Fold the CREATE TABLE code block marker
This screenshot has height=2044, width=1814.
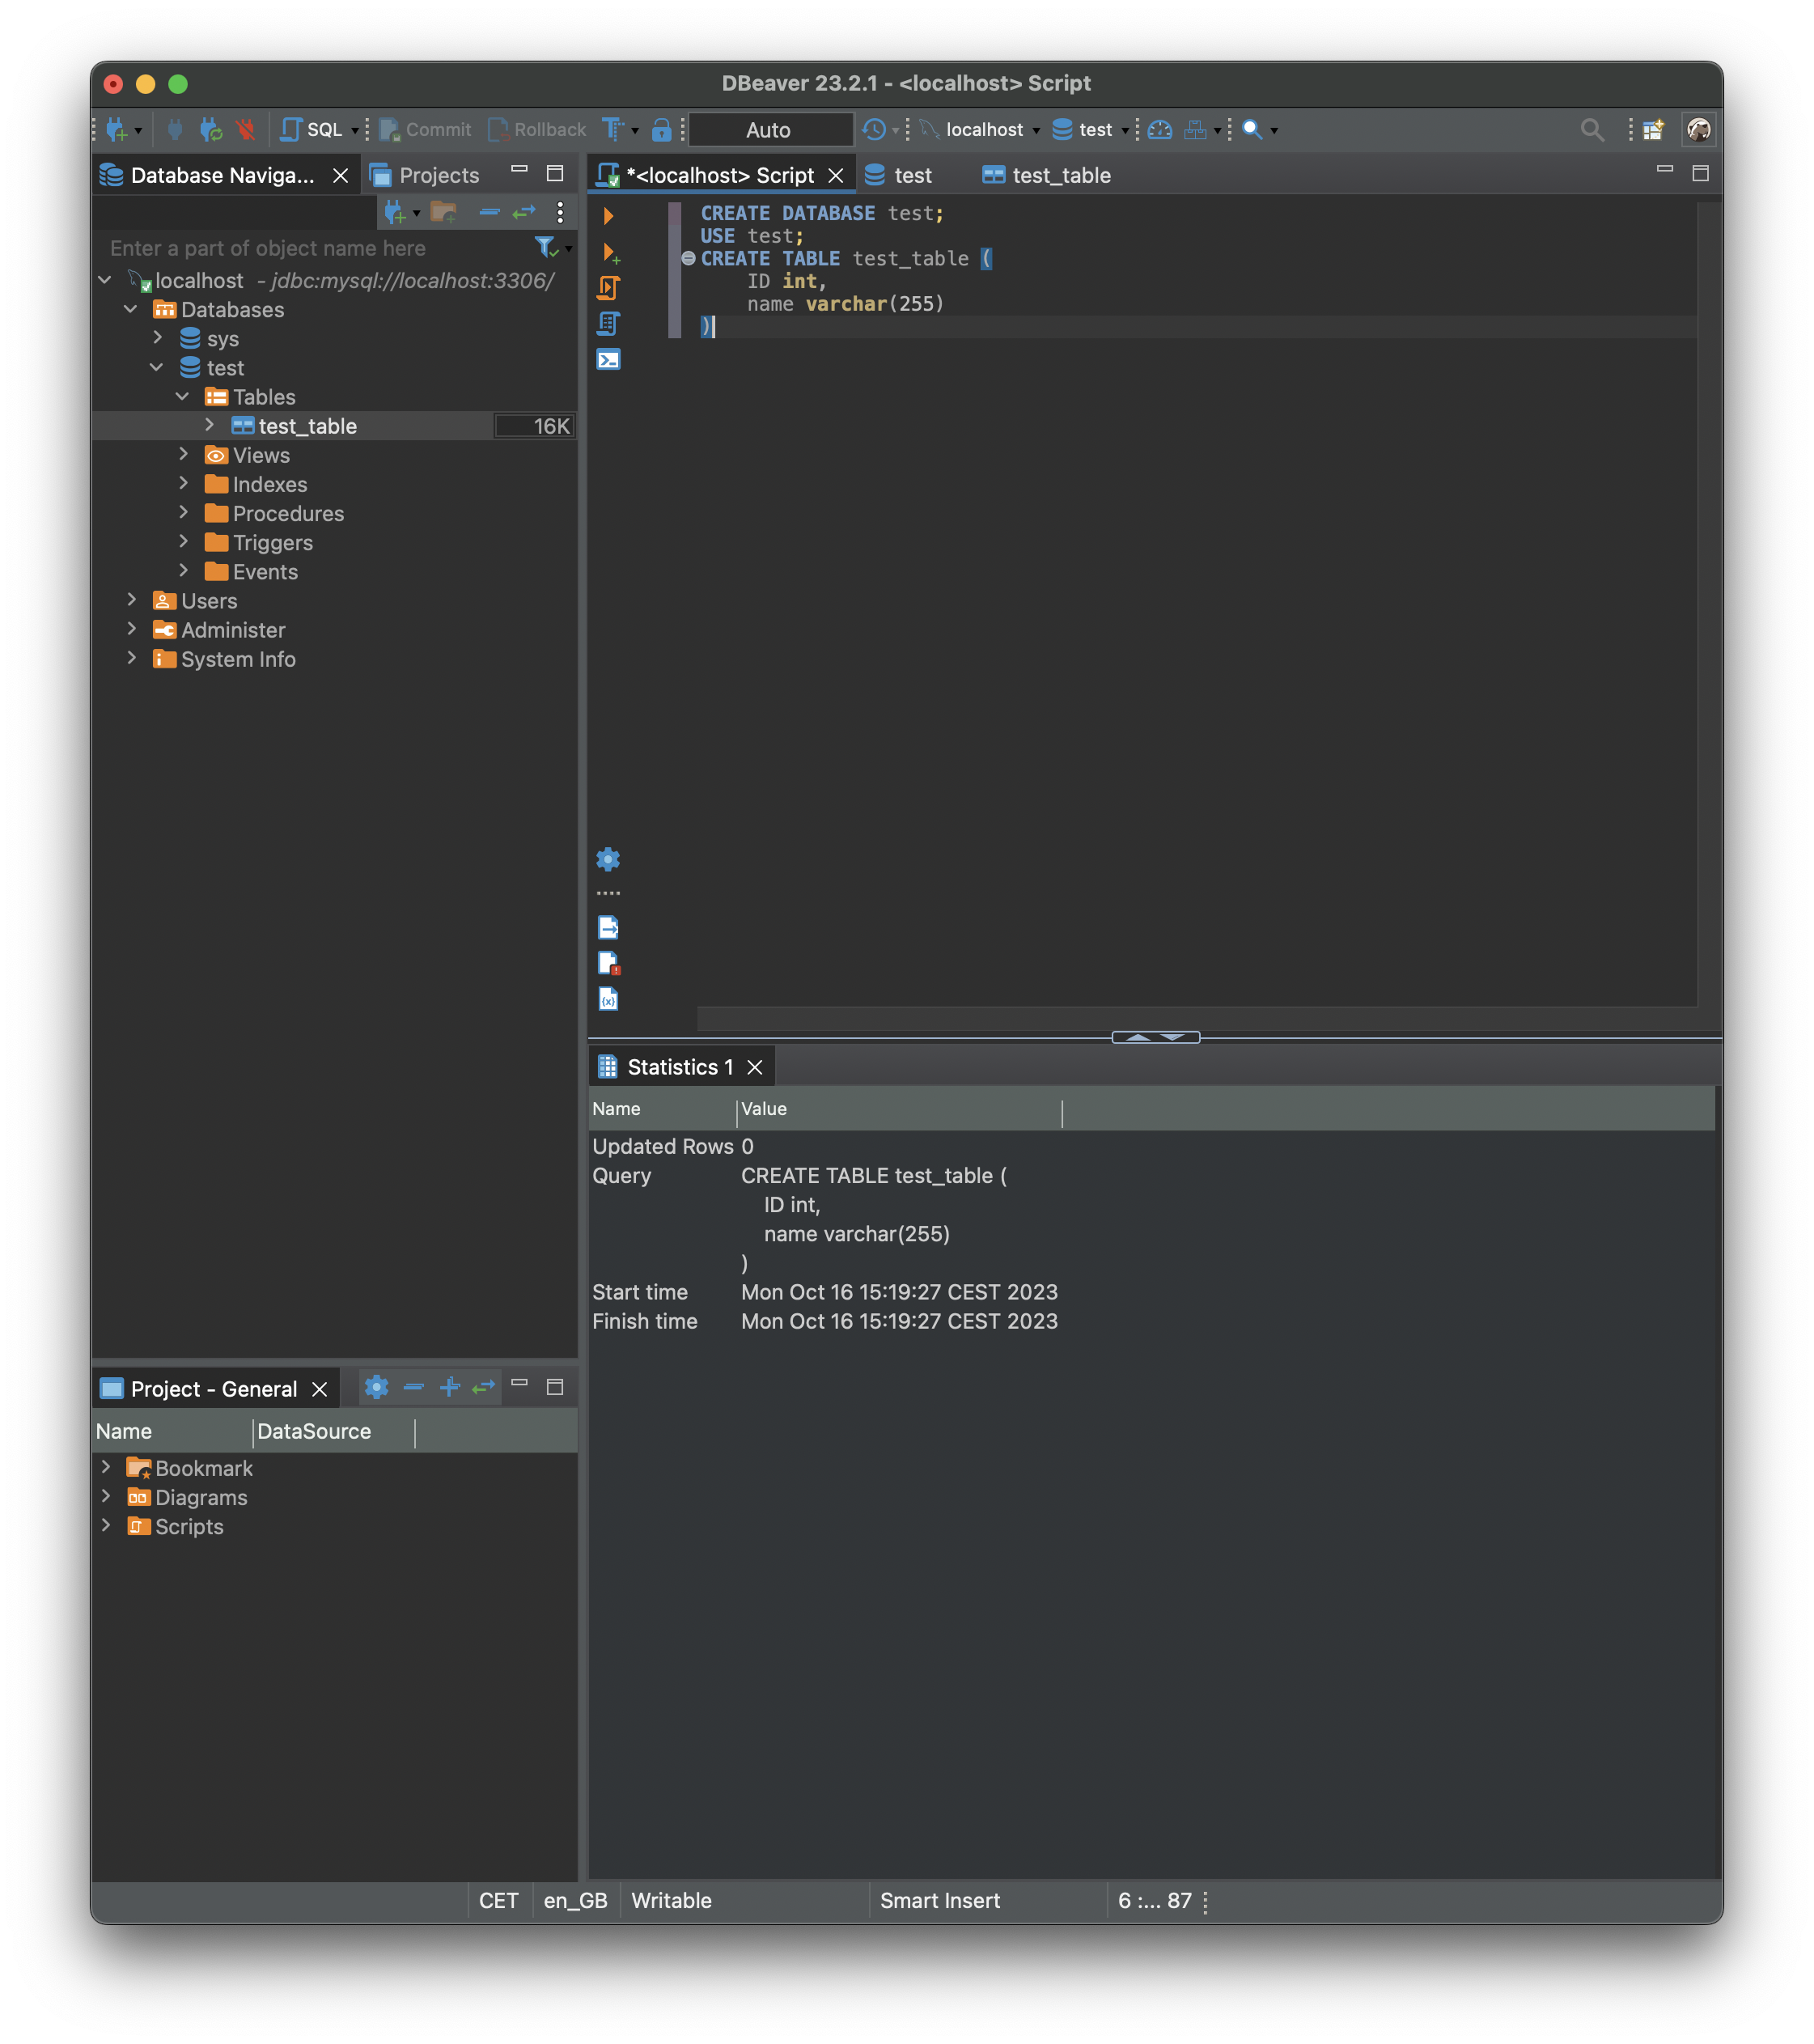pyautogui.click(x=688, y=258)
